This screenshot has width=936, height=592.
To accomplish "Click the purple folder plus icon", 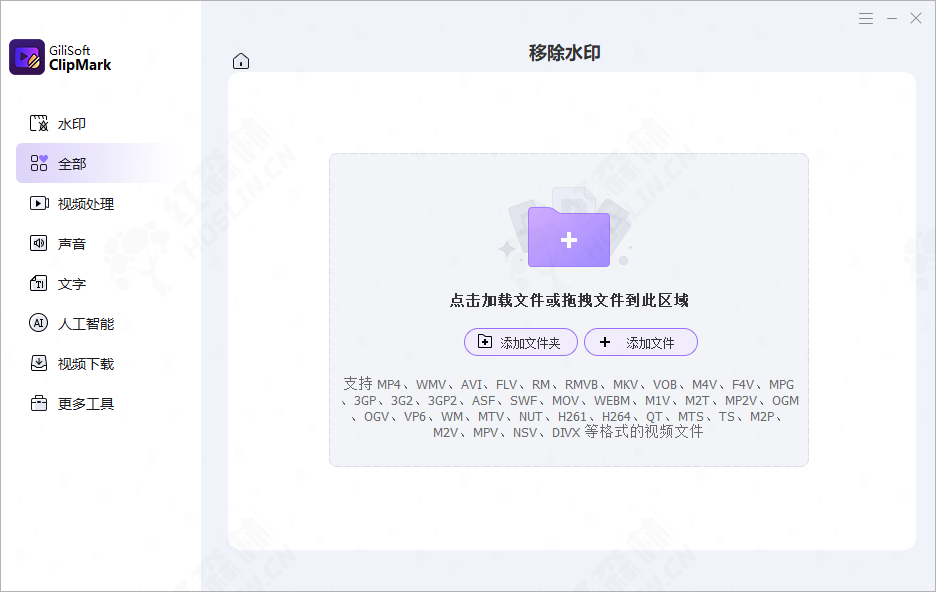I will pos(569,237).
